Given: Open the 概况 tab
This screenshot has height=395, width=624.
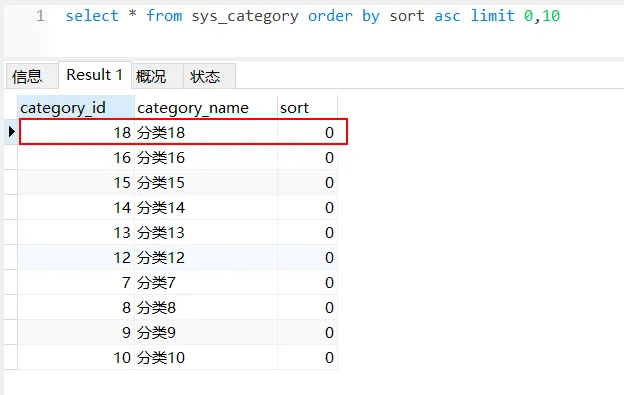Looking at the screenshot, I should (x=157, y=76).
